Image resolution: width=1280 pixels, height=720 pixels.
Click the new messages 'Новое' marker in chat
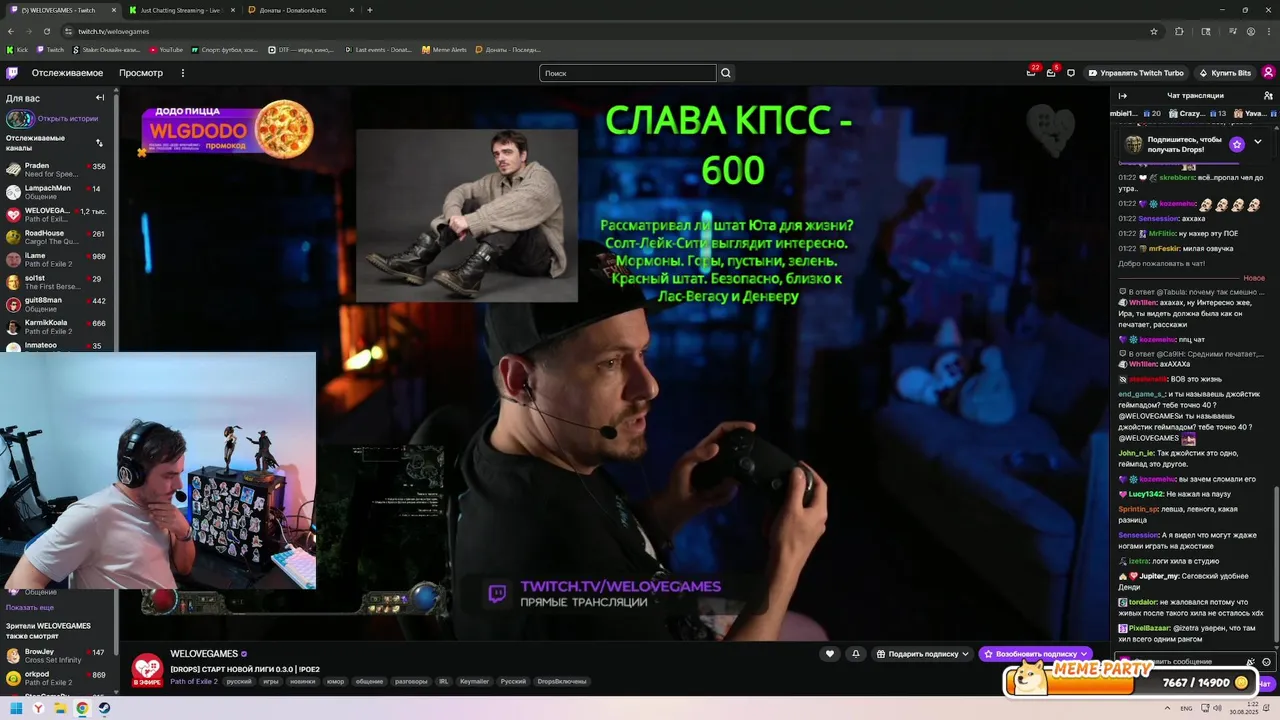(1253, 278)
